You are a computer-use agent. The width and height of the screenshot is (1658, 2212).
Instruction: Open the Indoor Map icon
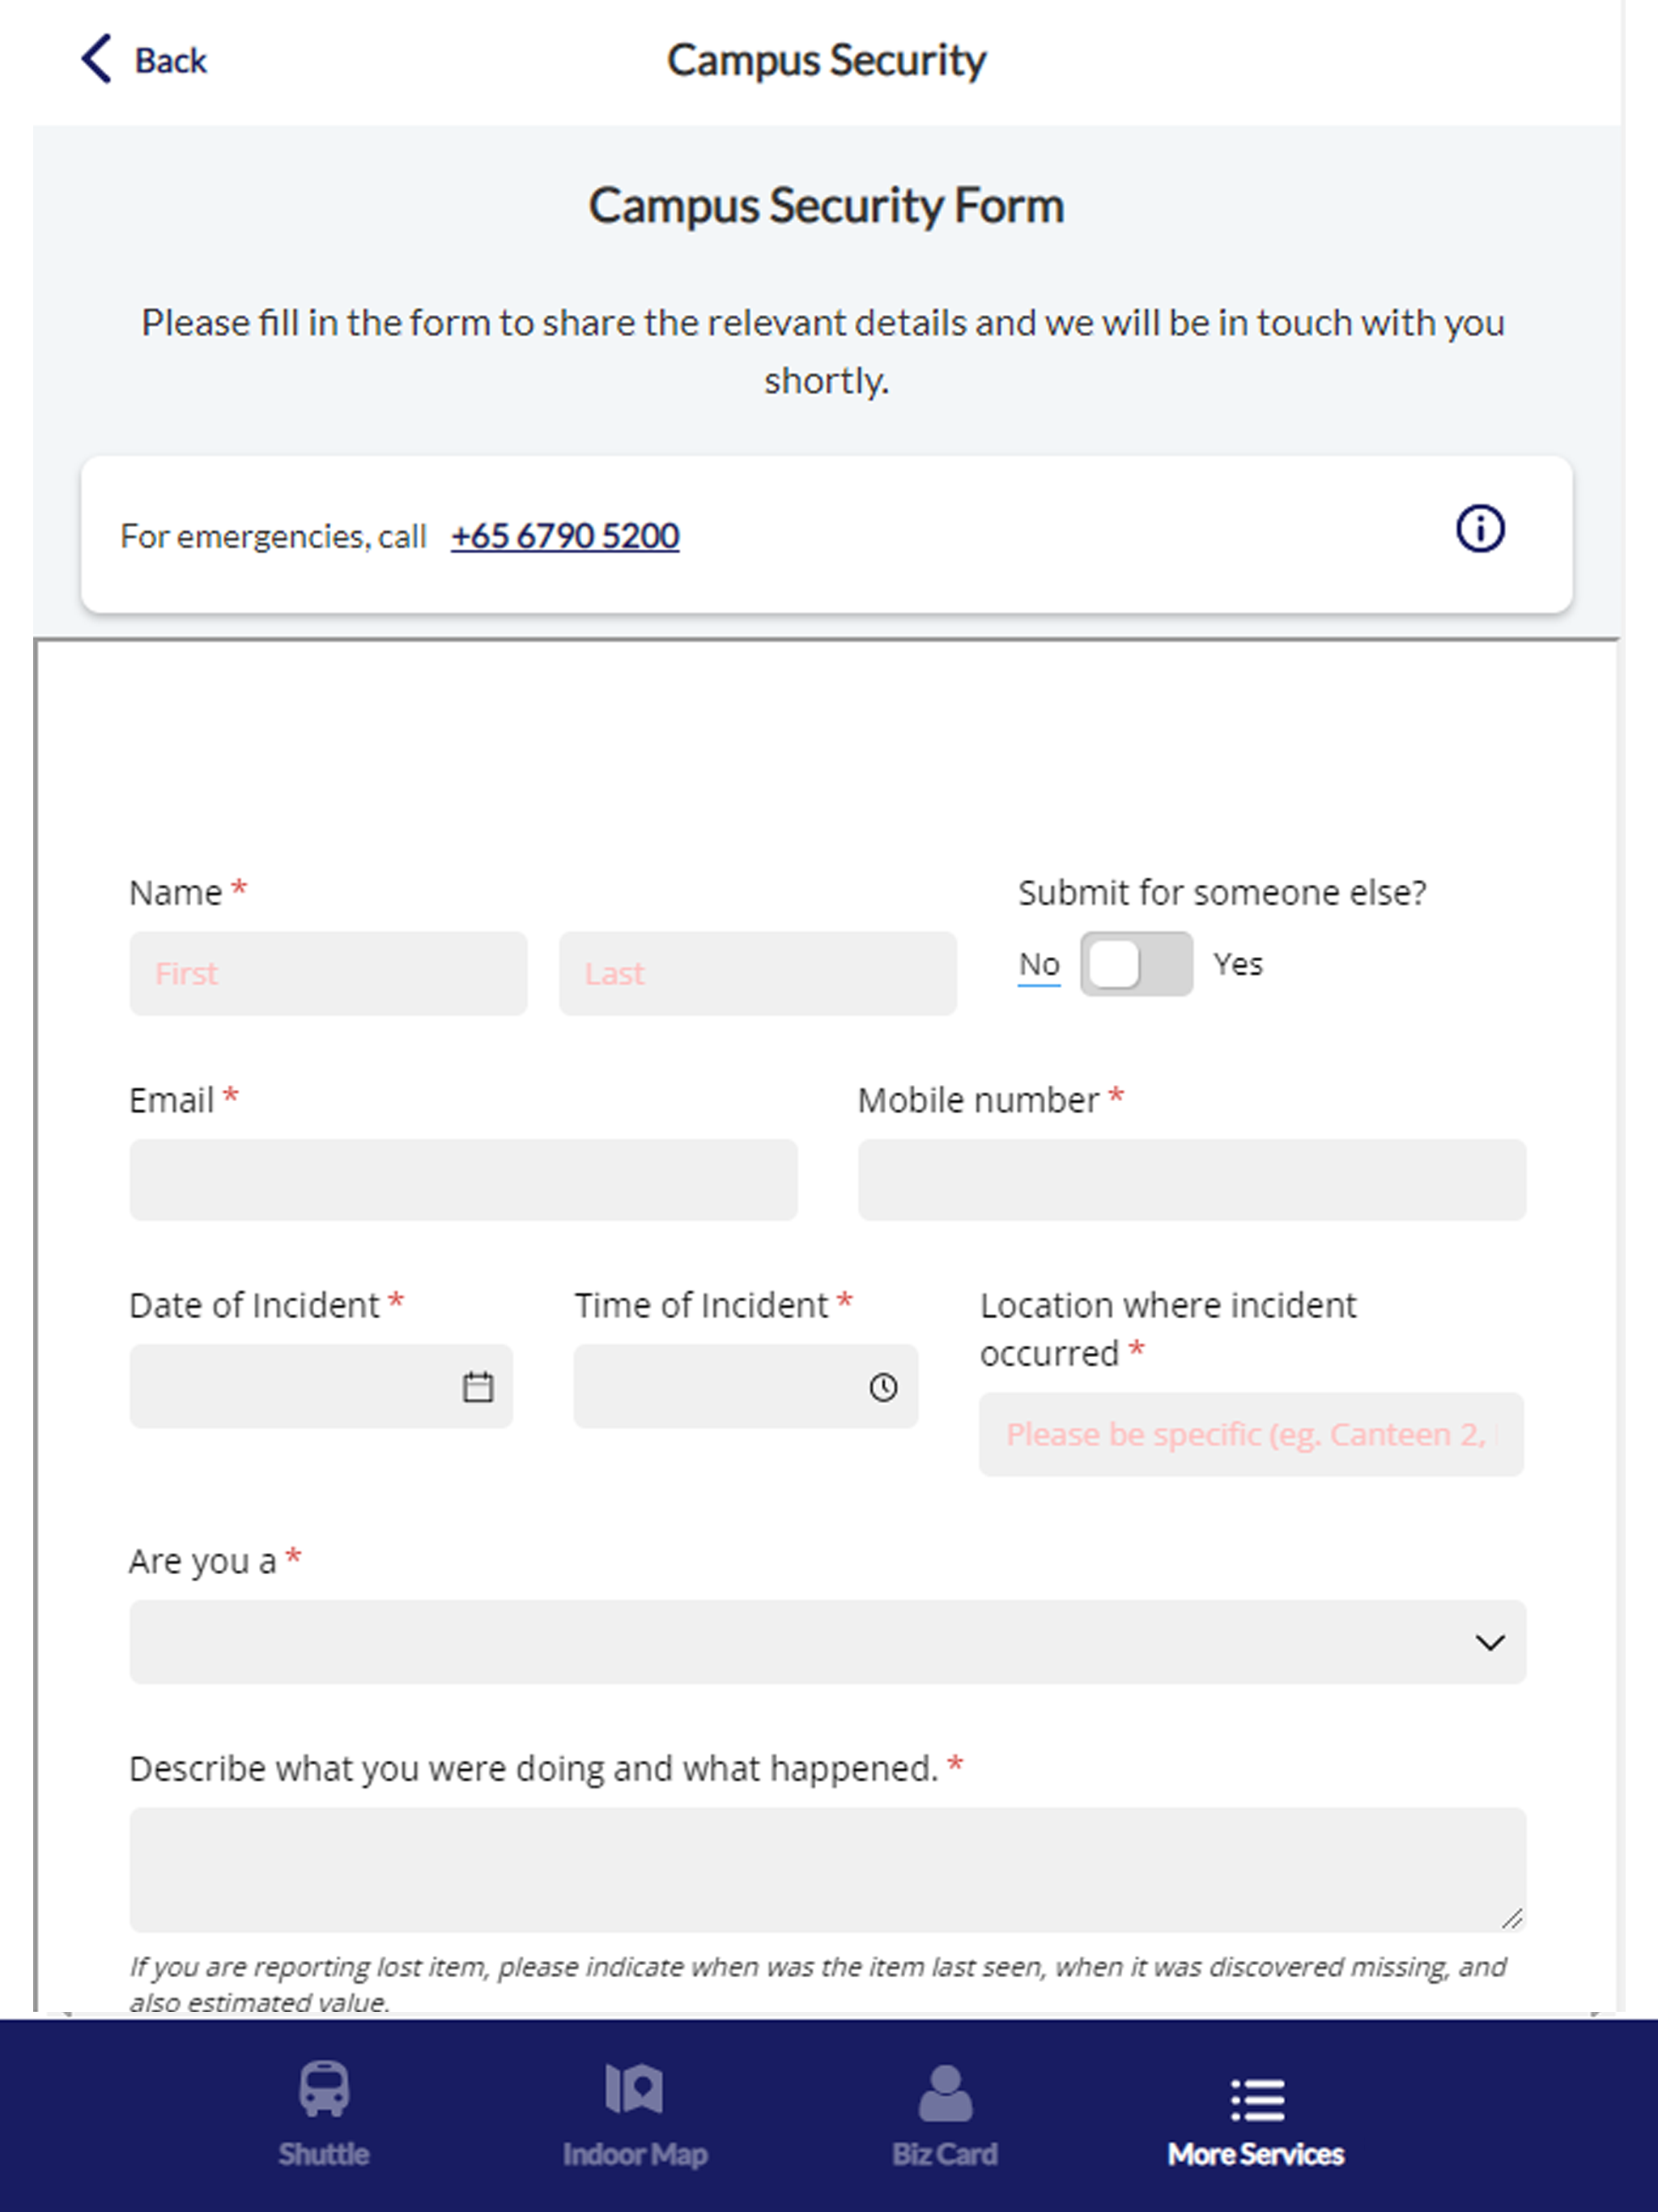coord(634,2088)
